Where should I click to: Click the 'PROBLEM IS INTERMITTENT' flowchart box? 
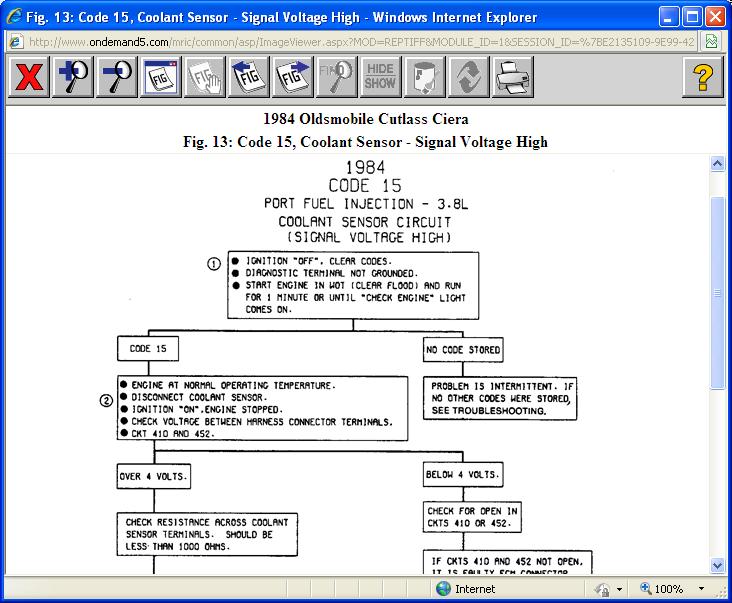pyautogui.click(x=500, y=399)
